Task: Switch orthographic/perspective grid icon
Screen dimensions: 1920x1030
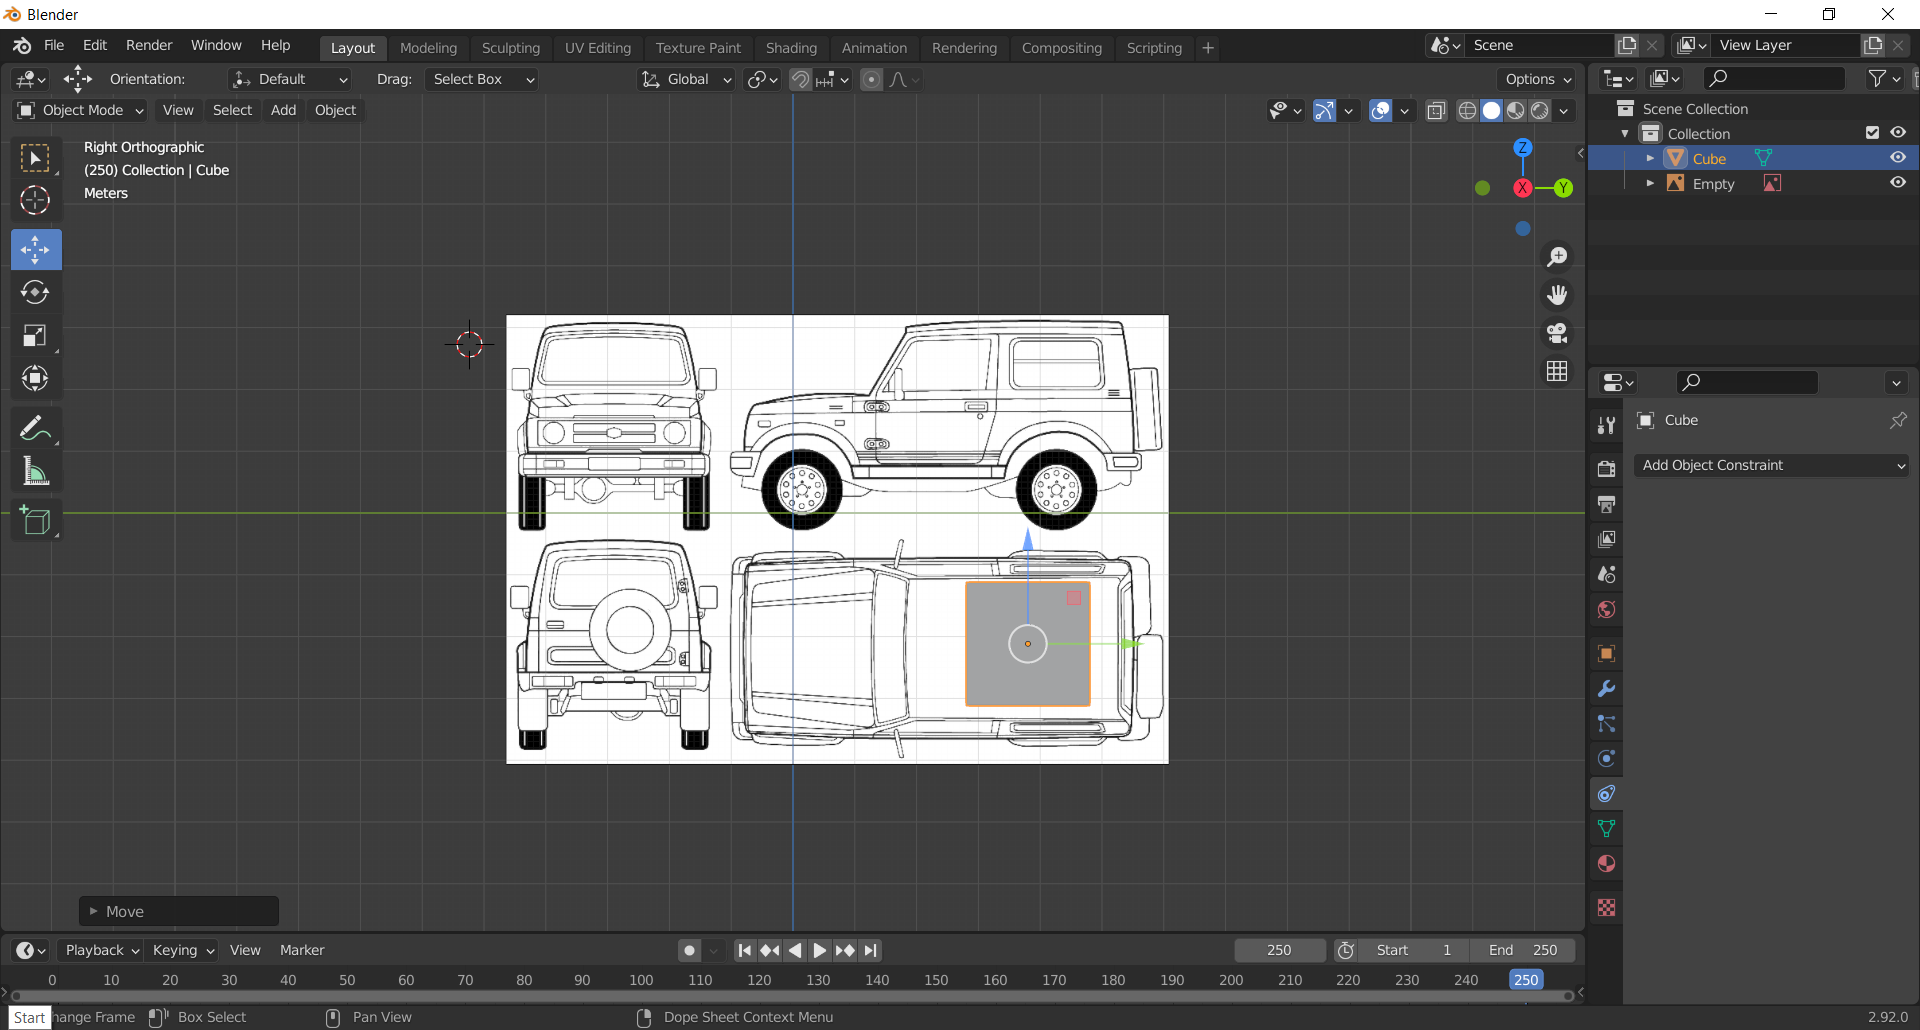Action: coord(1557,371)
